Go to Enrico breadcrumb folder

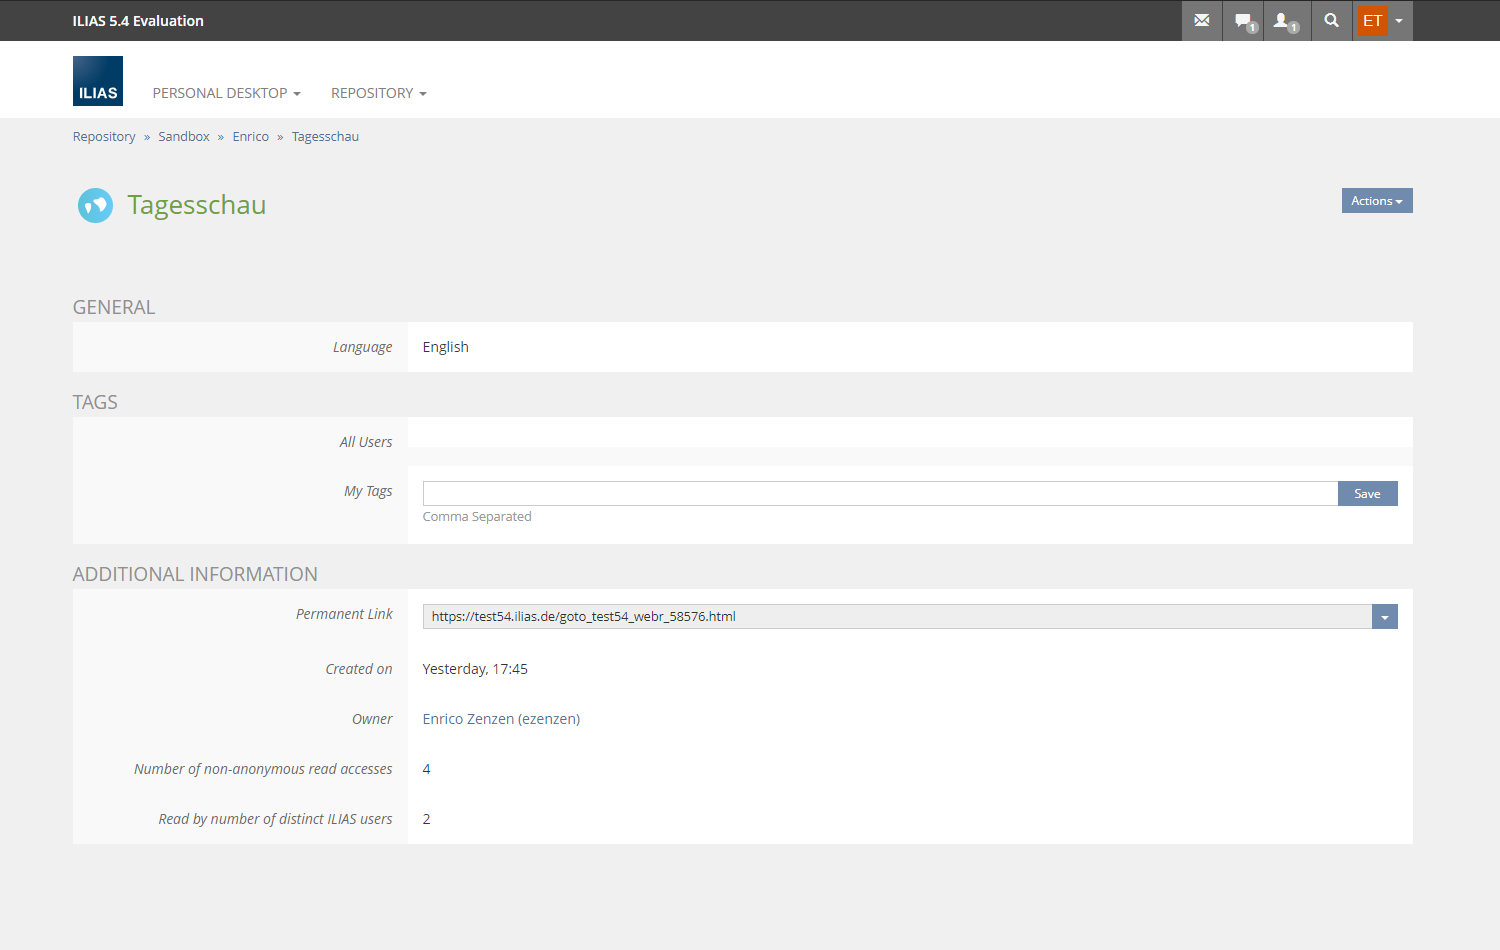pyautogui.click(x=250, y=137)
